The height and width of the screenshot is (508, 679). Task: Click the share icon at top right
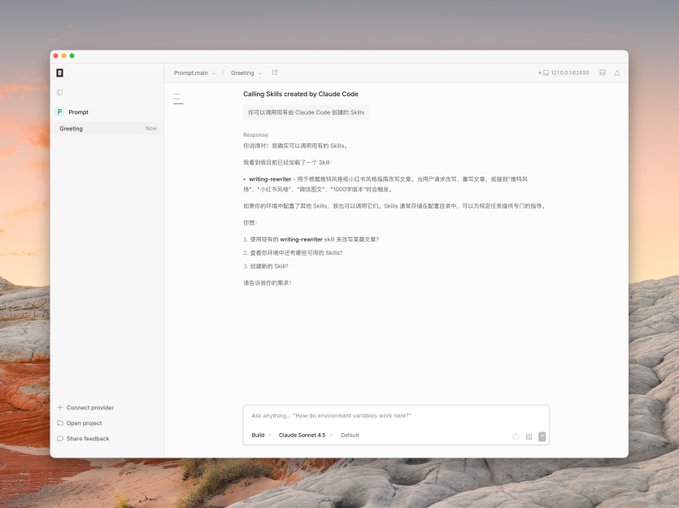click(617, 73)
